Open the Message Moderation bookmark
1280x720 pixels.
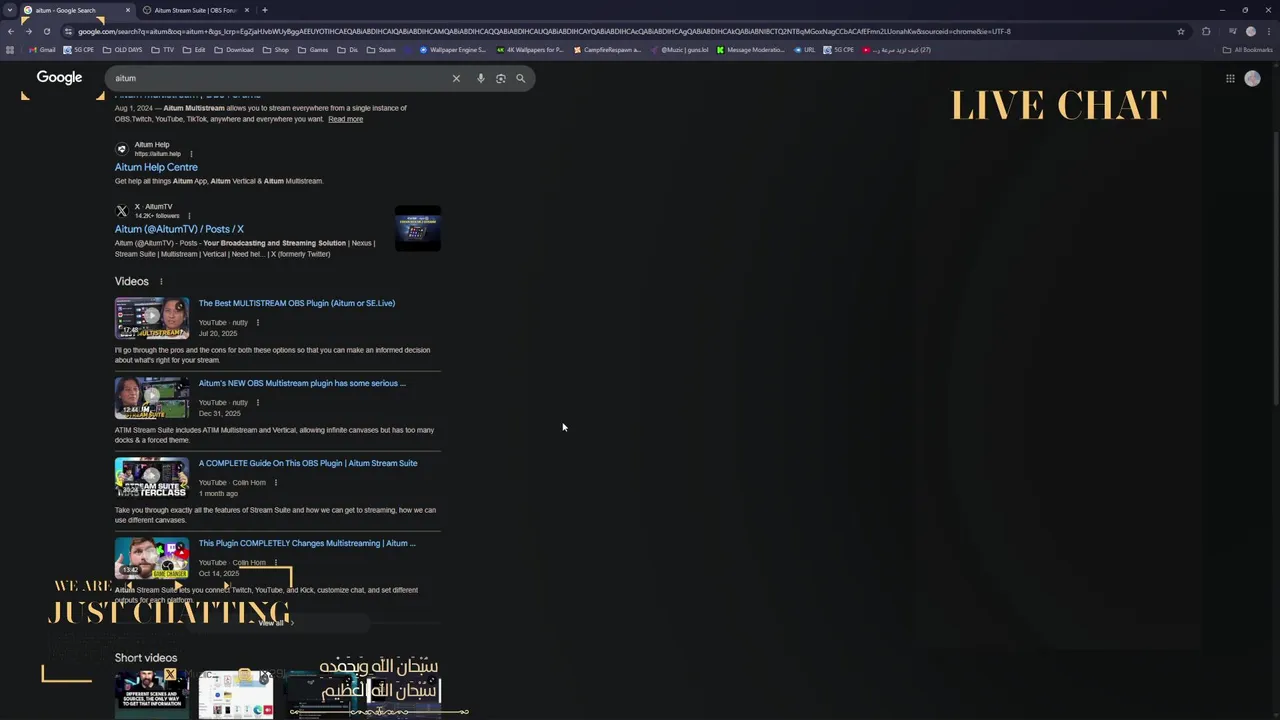[751, 50]
